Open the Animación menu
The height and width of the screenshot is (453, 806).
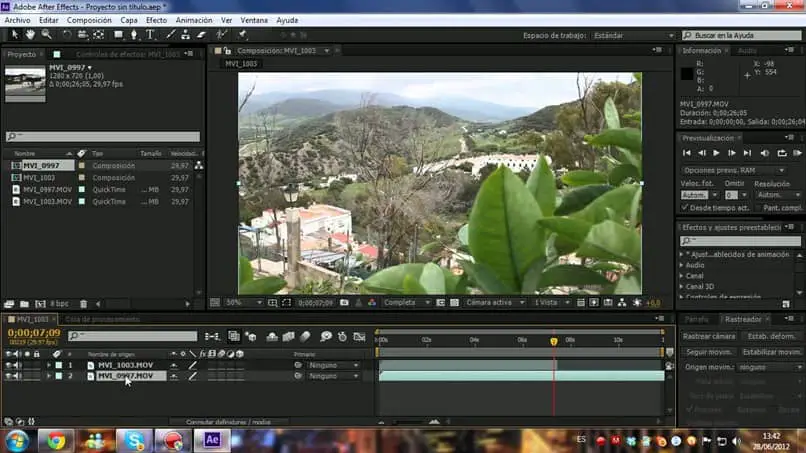tap(193, 19)
